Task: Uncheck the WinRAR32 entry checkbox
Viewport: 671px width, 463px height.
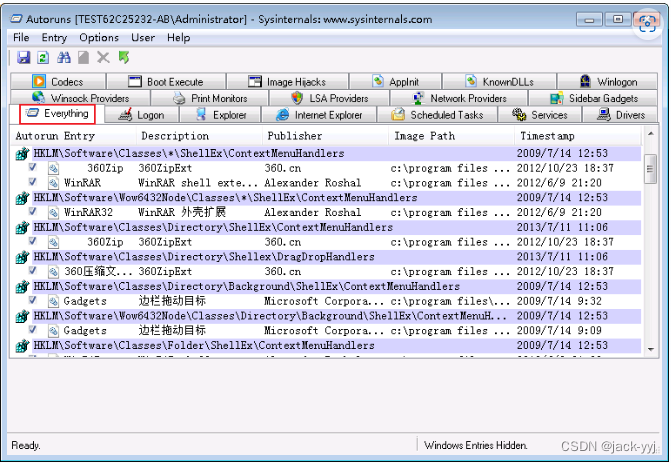Action: coord(33,211)
